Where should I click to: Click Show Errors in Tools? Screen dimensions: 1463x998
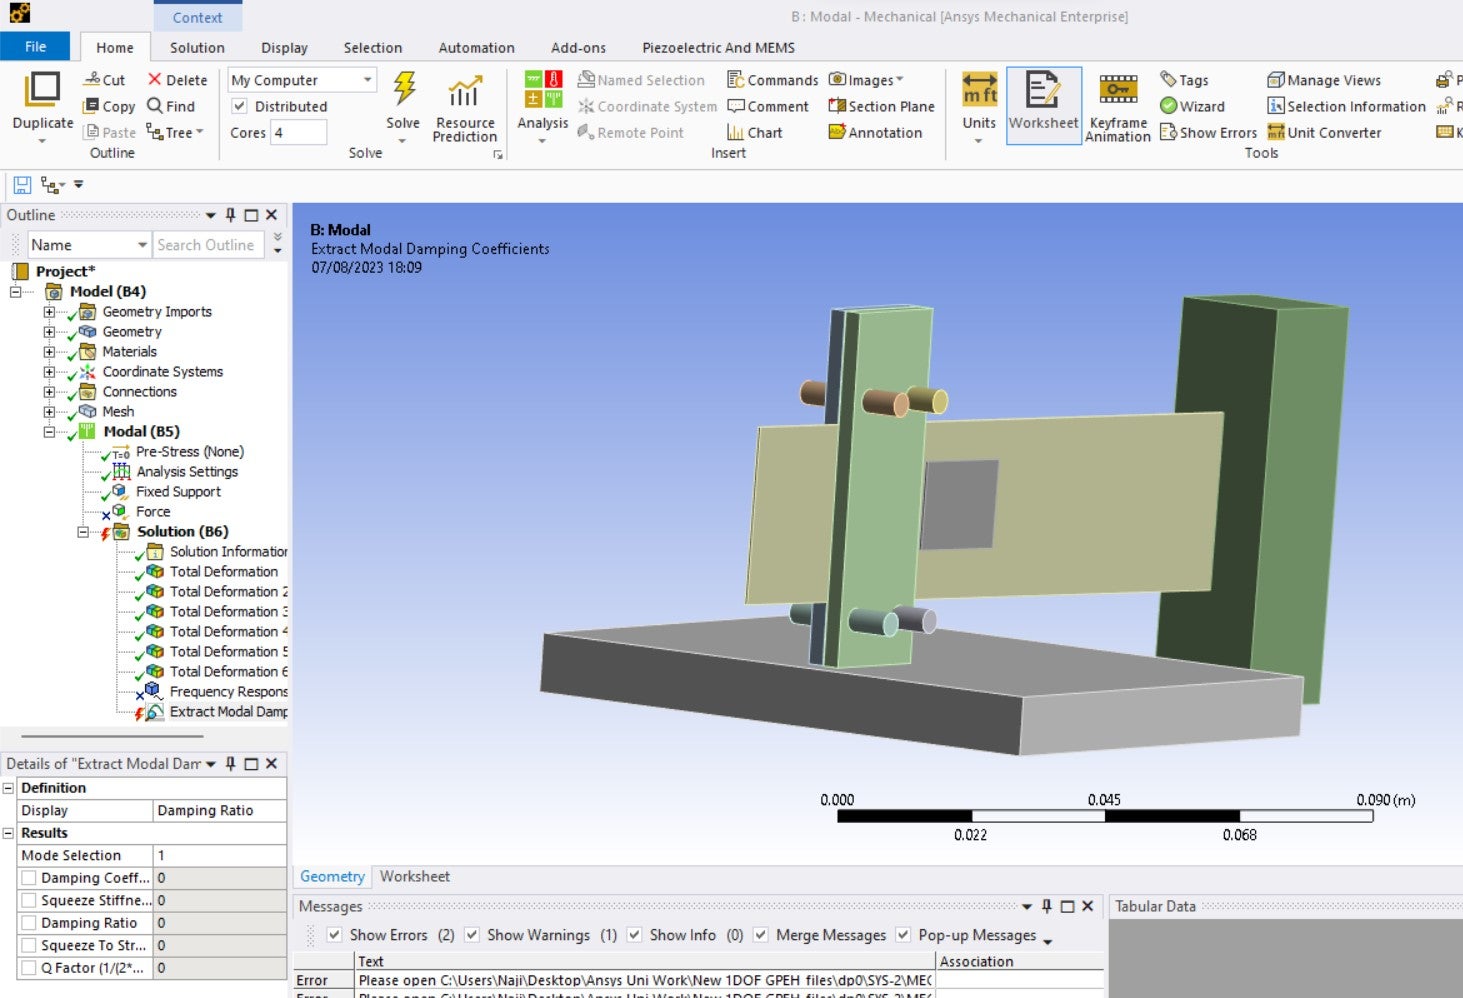[x=1208, y=132]
